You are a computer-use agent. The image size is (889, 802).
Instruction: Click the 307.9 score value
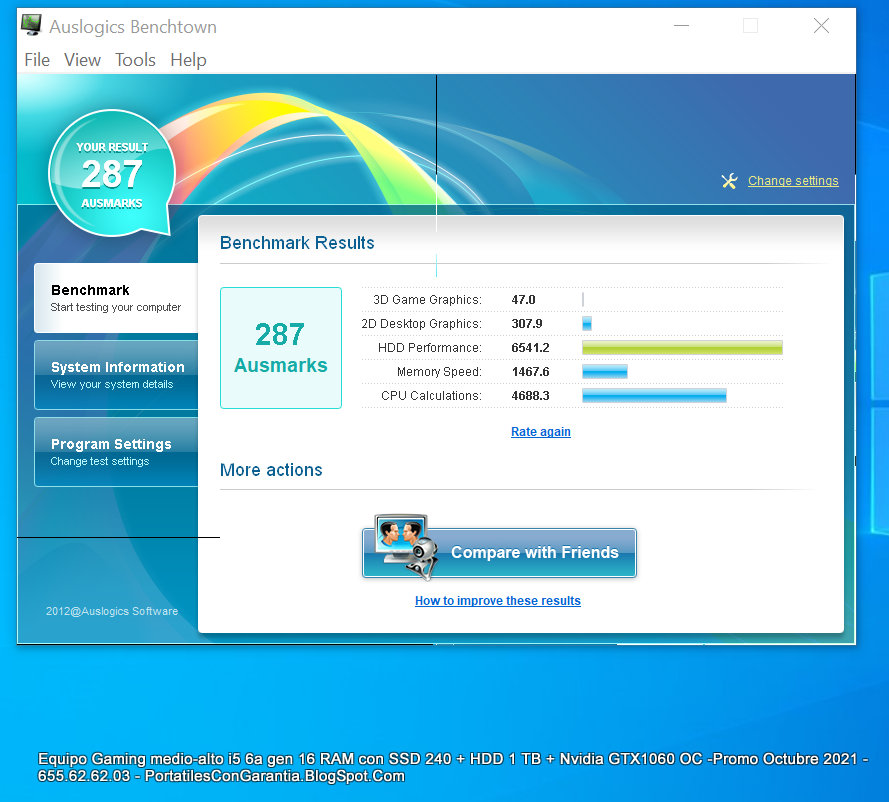pos(527,324)
